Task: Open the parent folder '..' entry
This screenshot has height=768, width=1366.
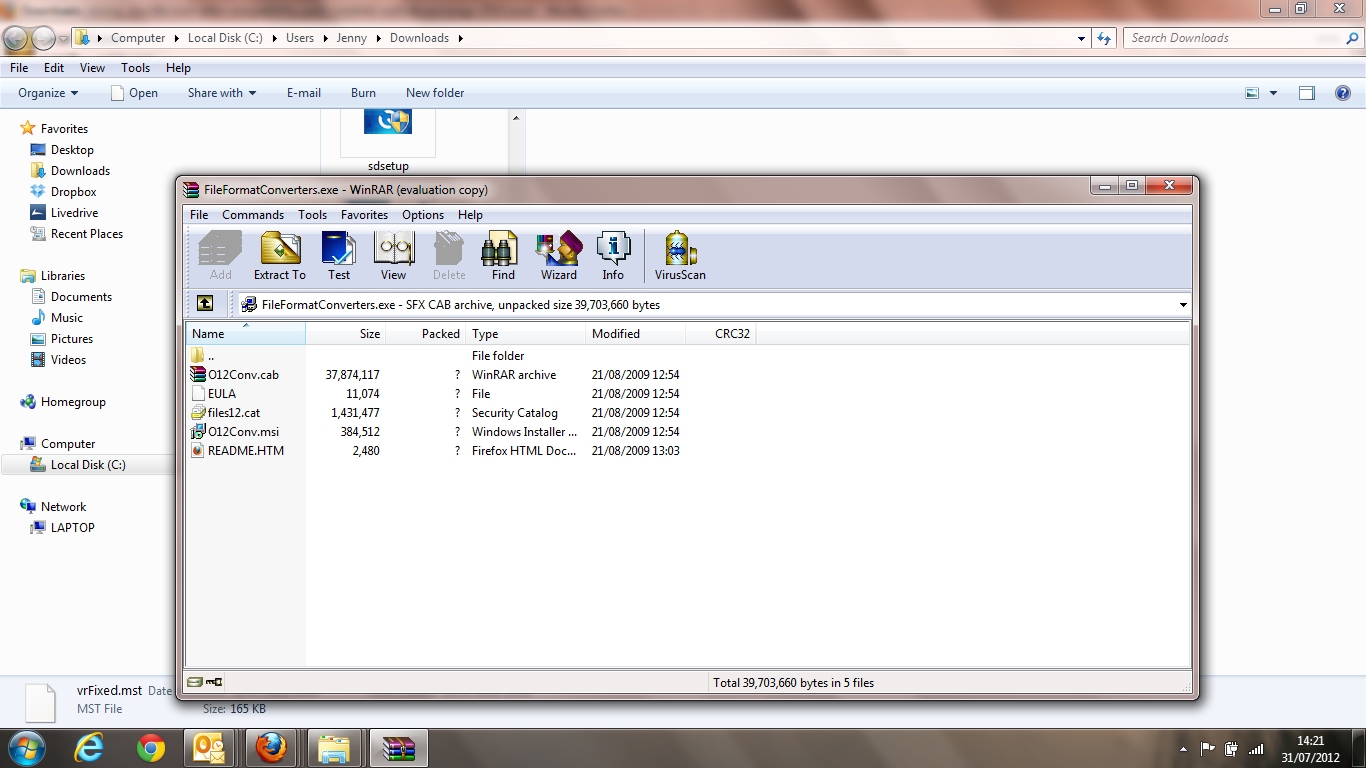Action: (x=203, y=356)
